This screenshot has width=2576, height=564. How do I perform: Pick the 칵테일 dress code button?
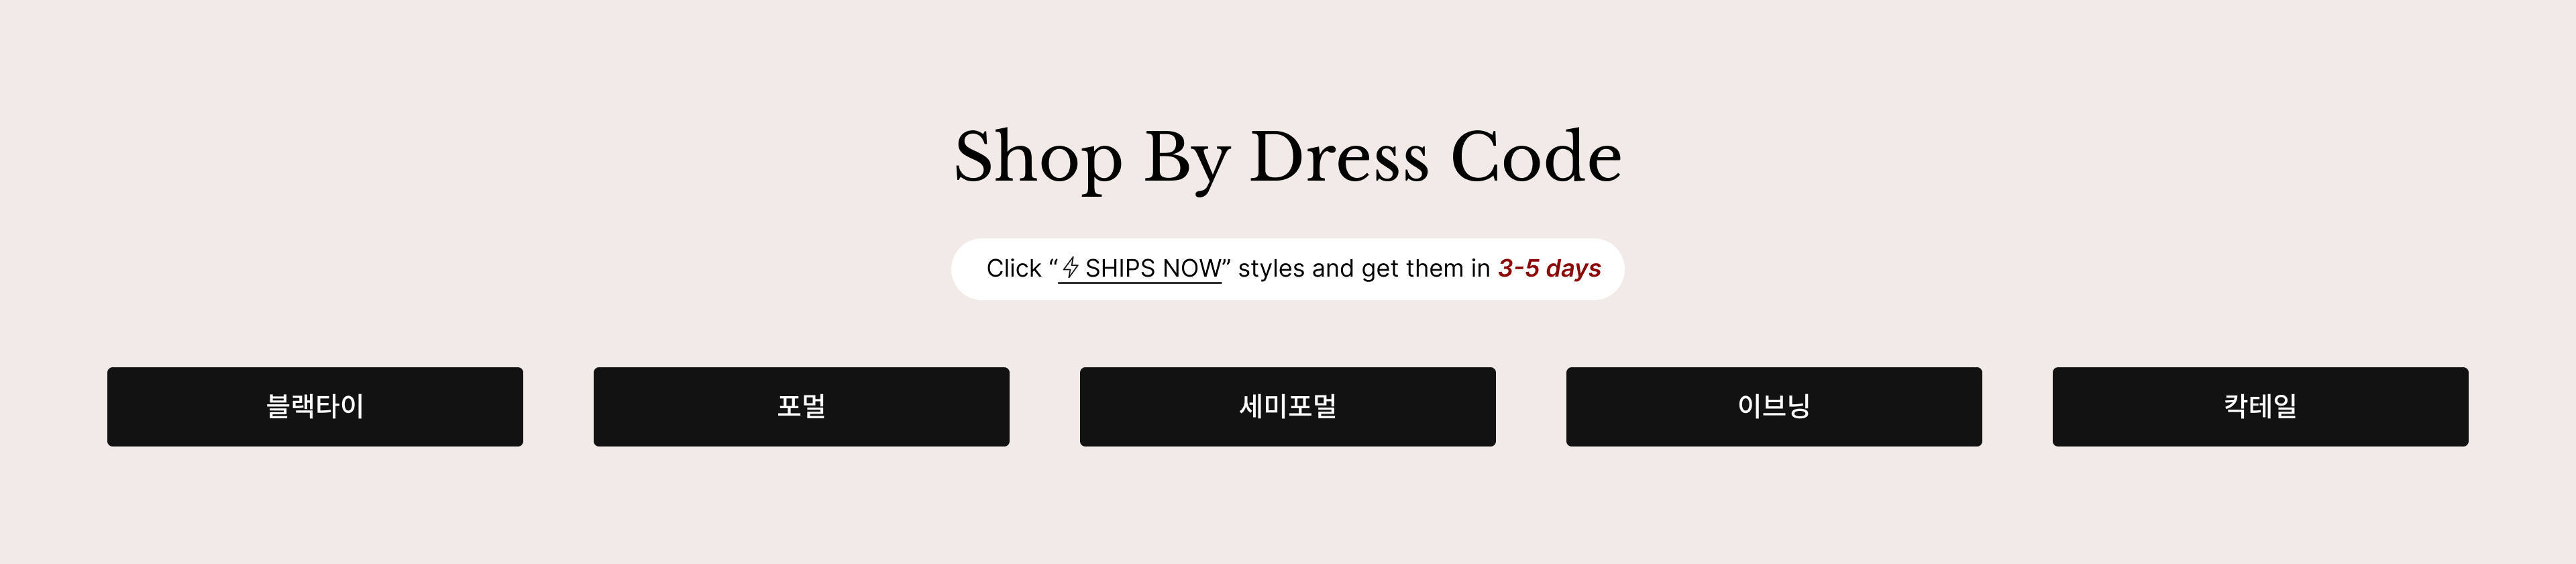2260,406
